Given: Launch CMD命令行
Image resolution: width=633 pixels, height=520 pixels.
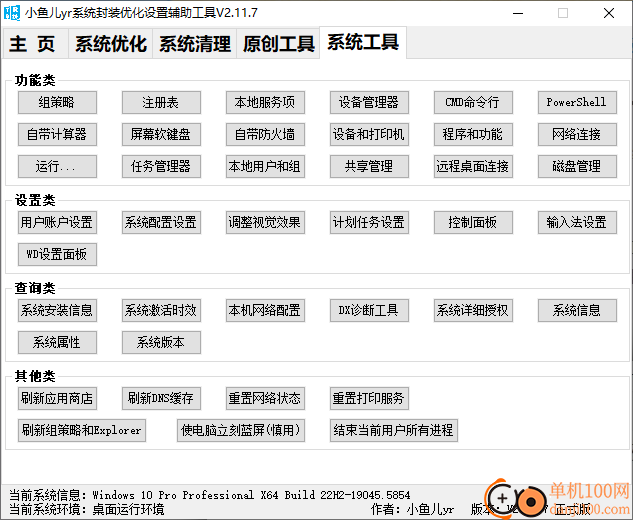Looking at the screenshot, I should click(473, 103).
